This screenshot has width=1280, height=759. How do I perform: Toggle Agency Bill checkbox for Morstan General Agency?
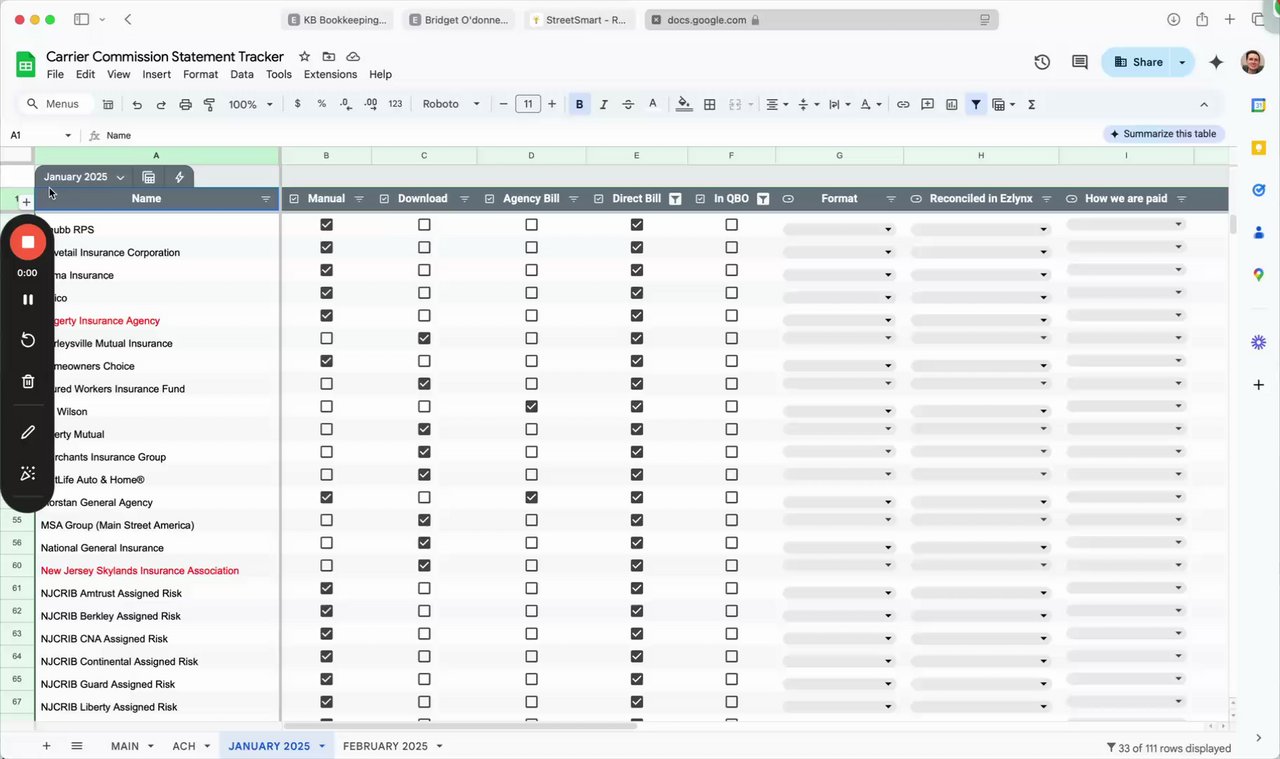(x=531, y=498)
